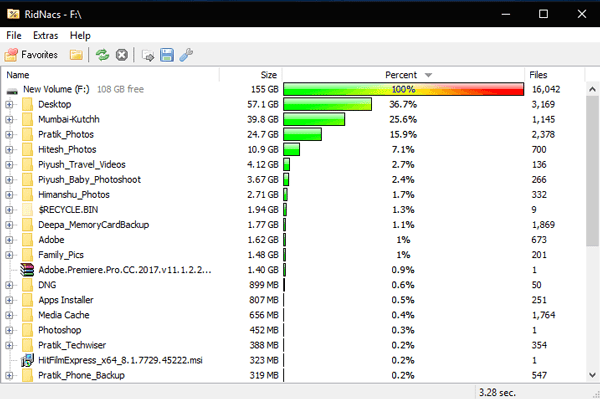This screenshot has width=600, height=399.
Task: Save results with the floppy disk icon
Action: 167,55
